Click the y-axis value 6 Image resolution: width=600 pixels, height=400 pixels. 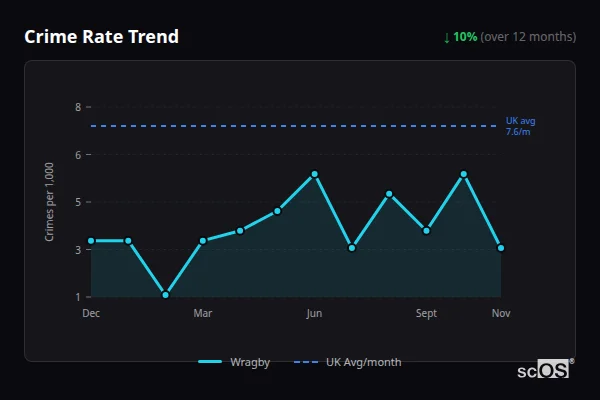[x=78, y=155]
